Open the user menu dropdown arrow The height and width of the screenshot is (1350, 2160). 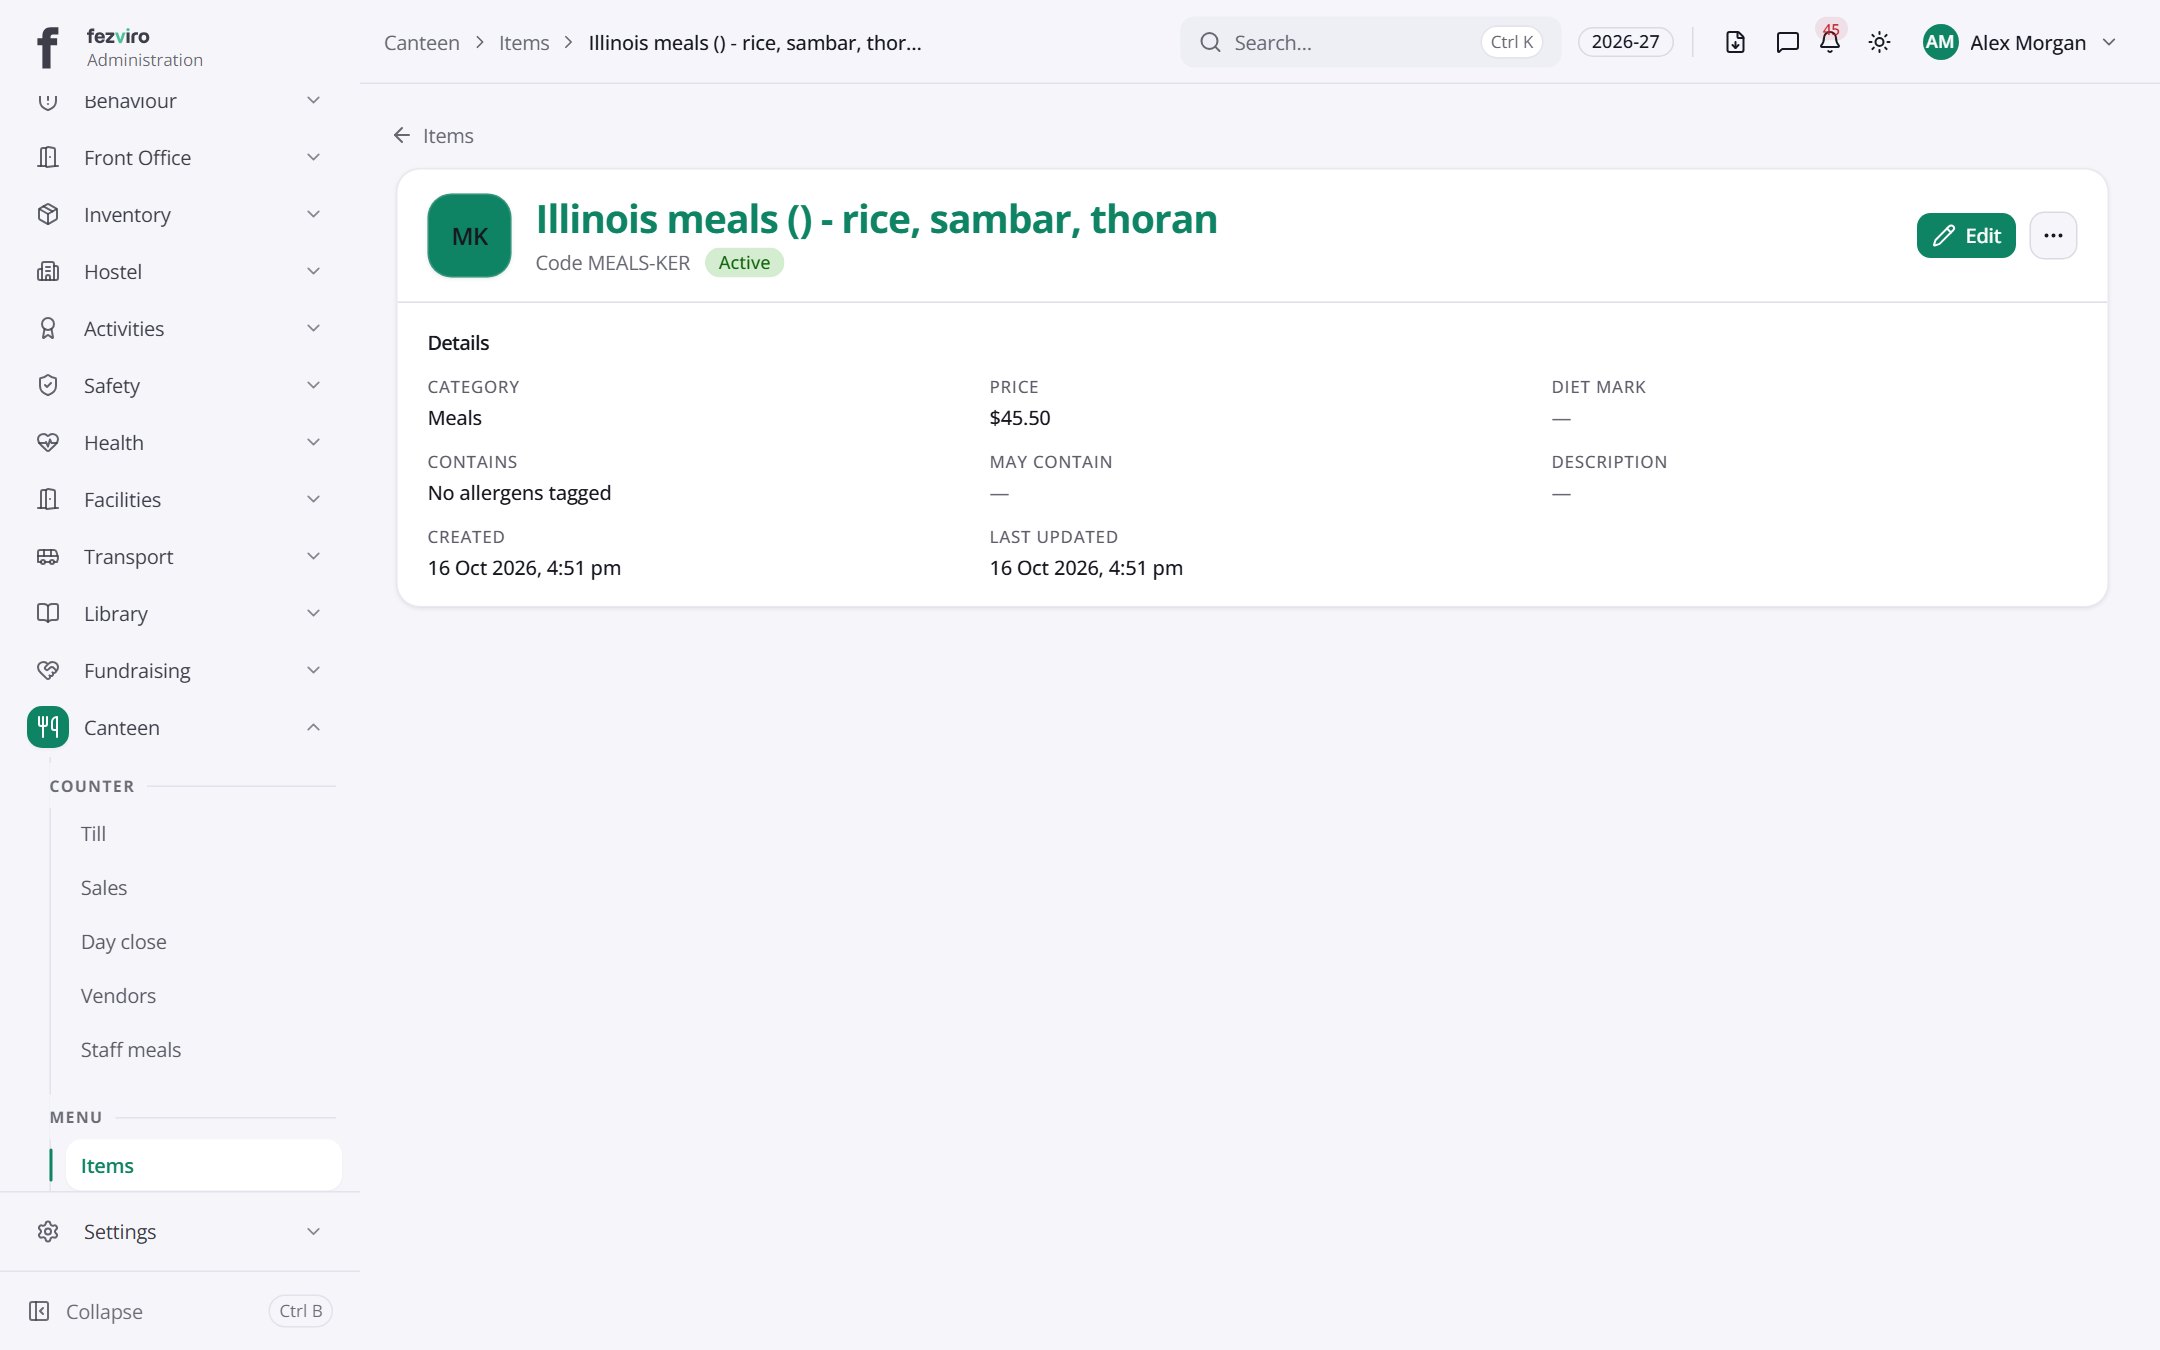click(x=2109, y=42)
